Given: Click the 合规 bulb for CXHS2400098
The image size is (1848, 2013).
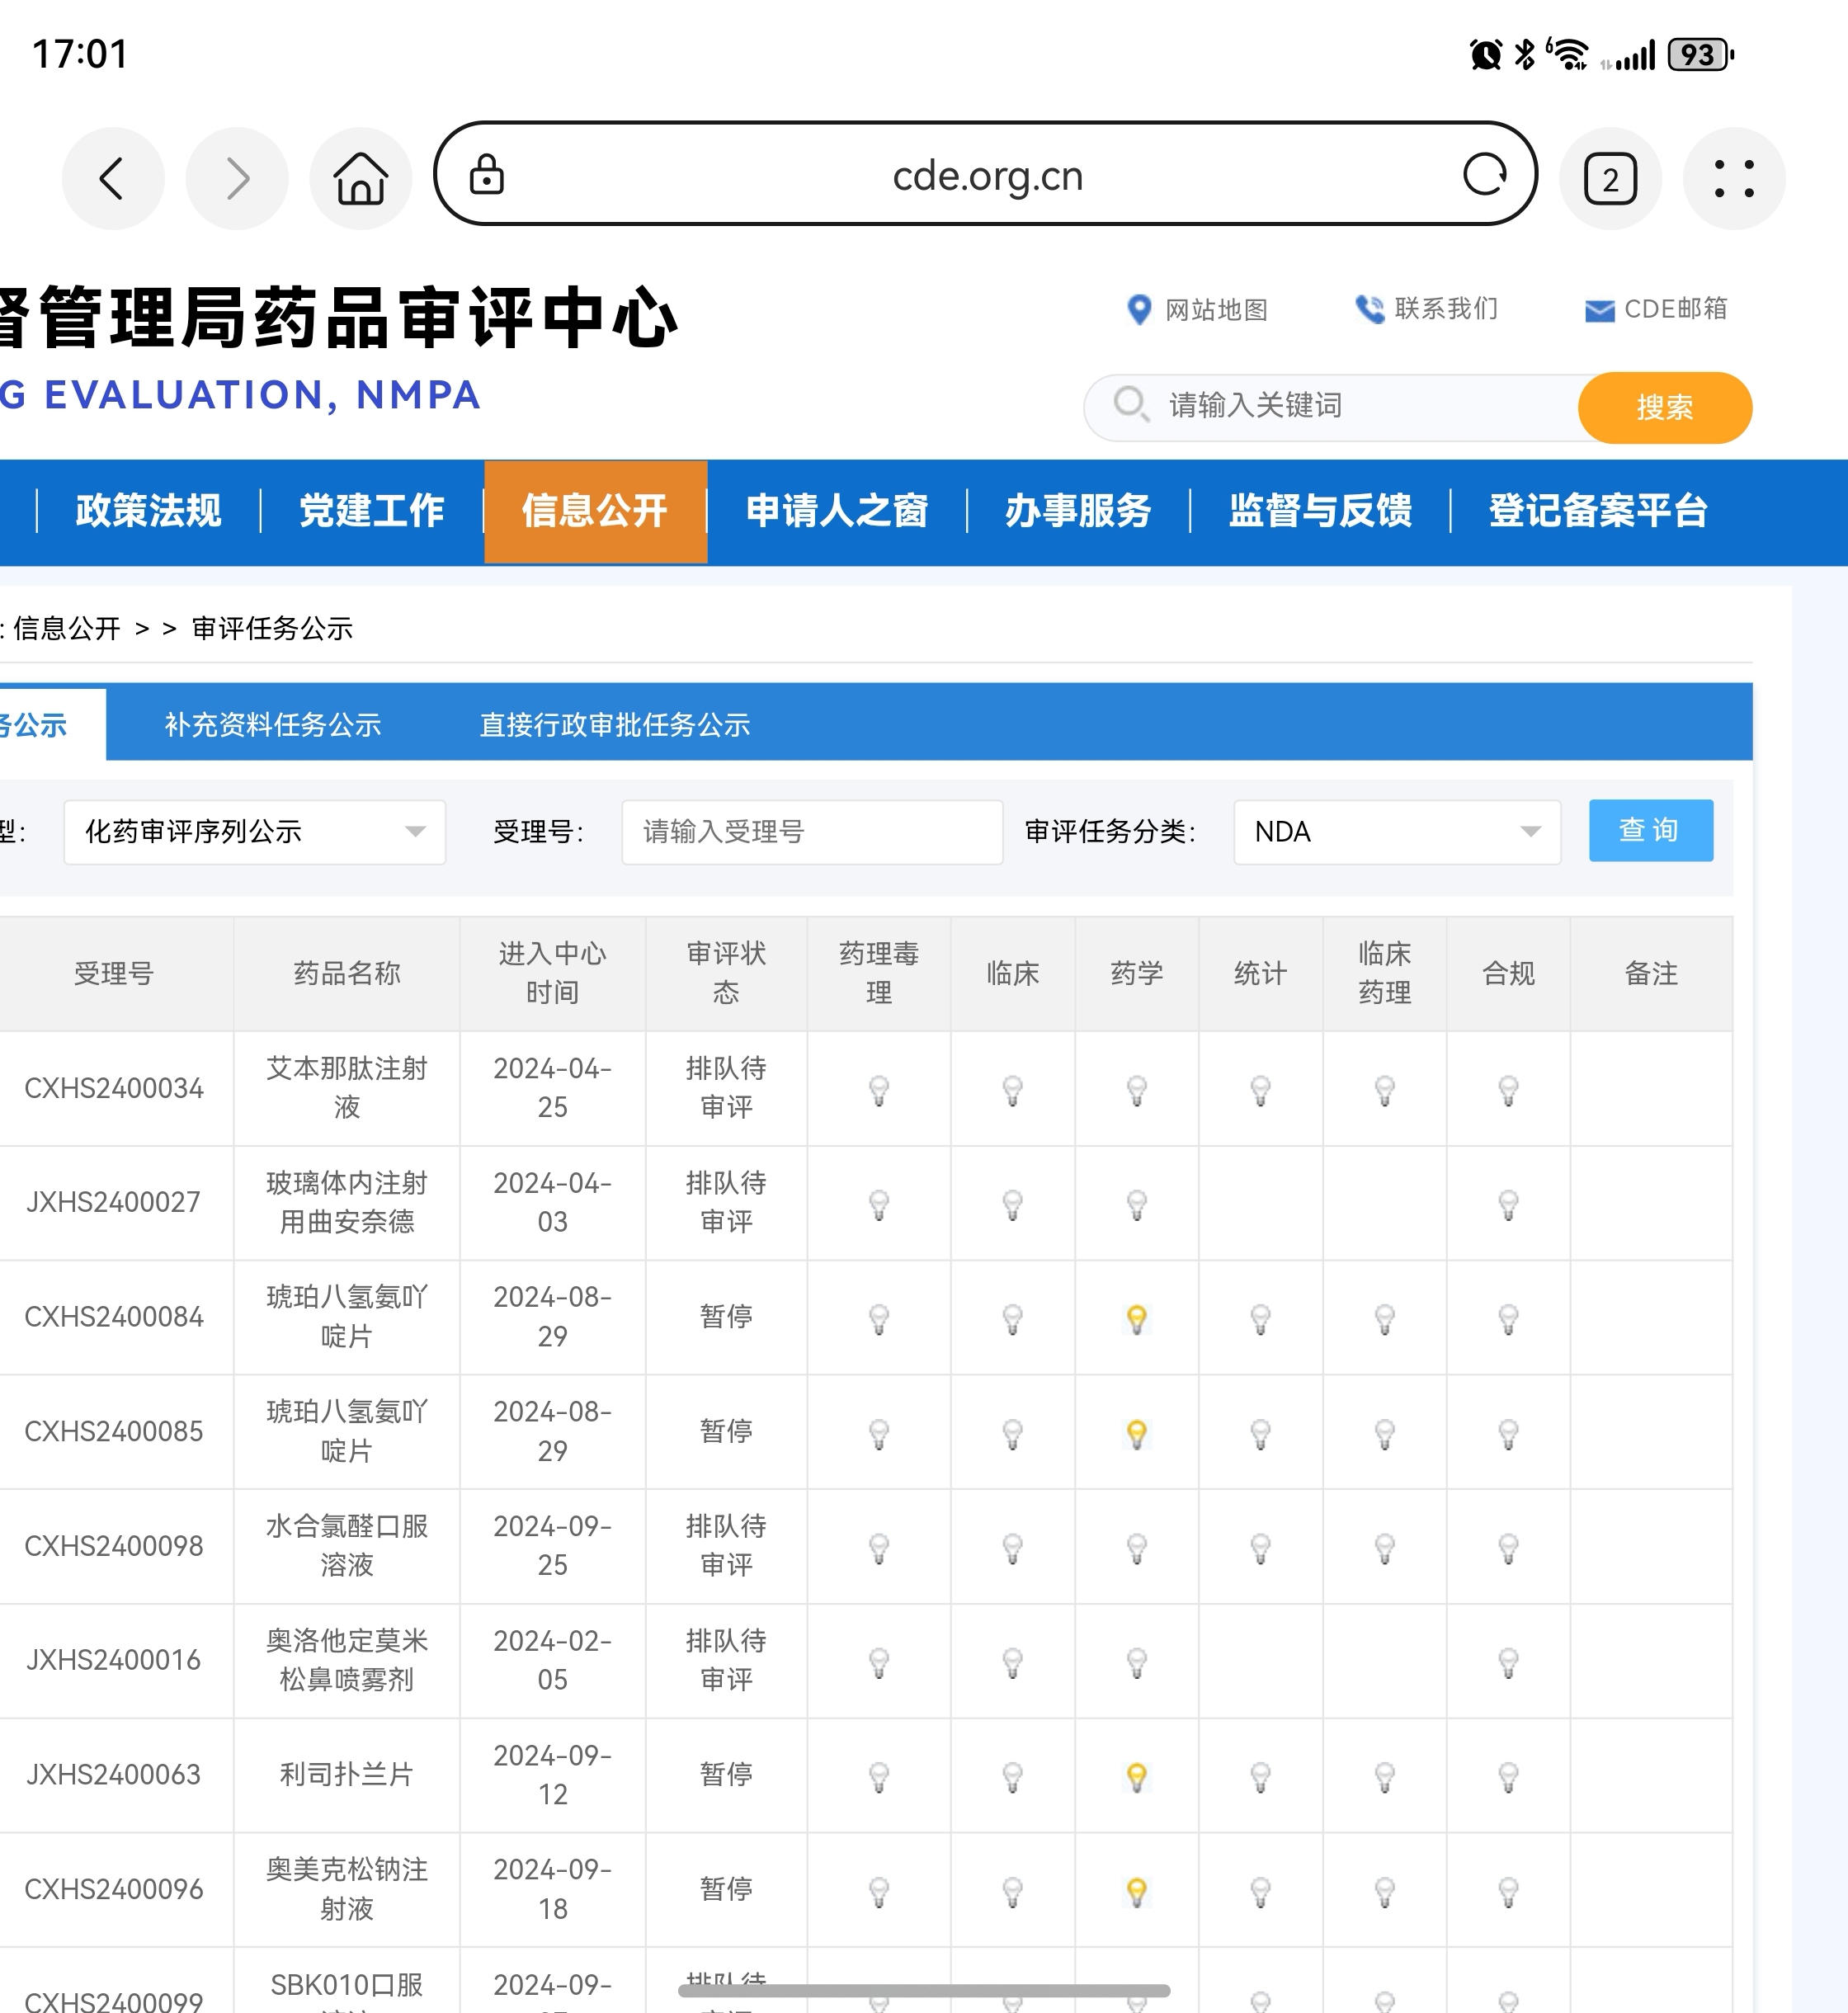Looking at the screenshot, I should [x=1508, y=1548].
